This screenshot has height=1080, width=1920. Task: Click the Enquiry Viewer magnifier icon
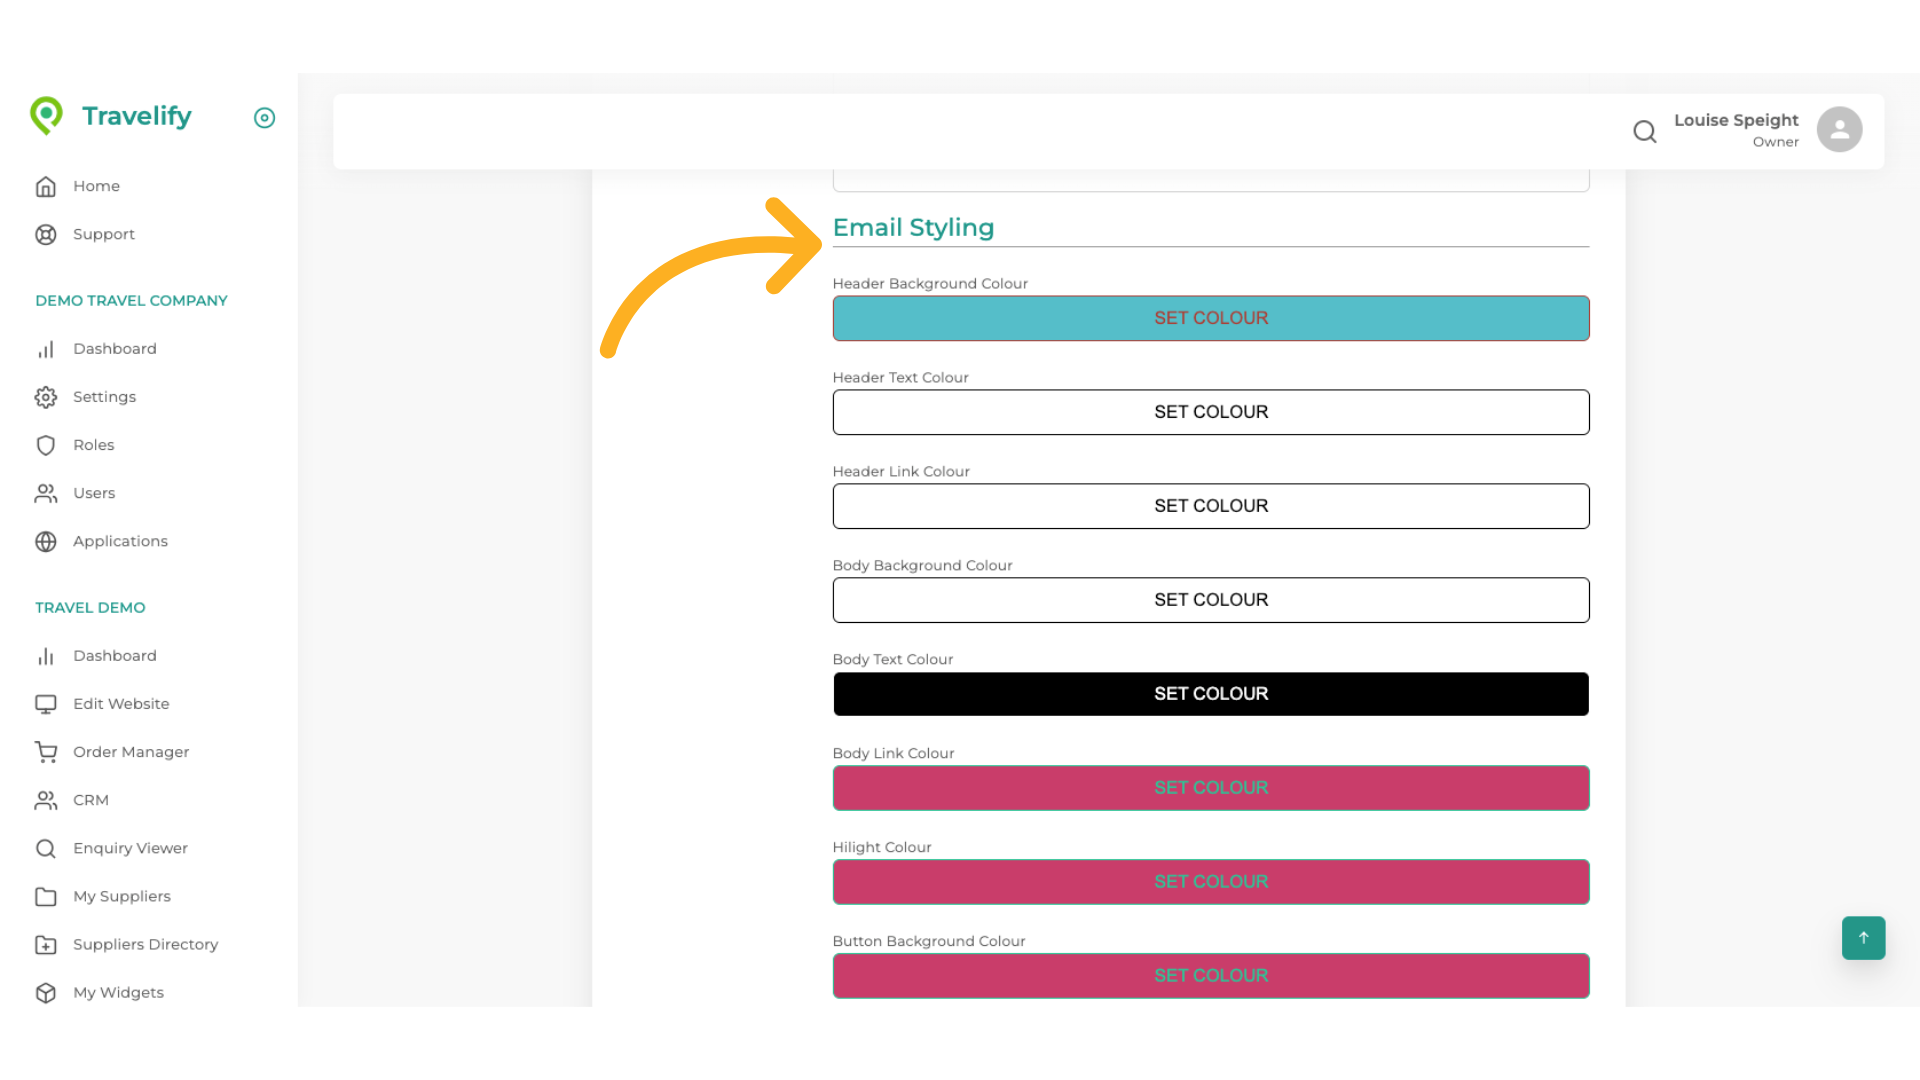(46, 848)
